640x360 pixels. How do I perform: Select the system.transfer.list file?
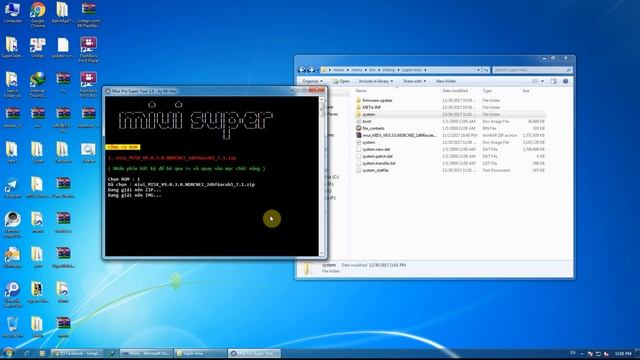click(x=379, y=163)
